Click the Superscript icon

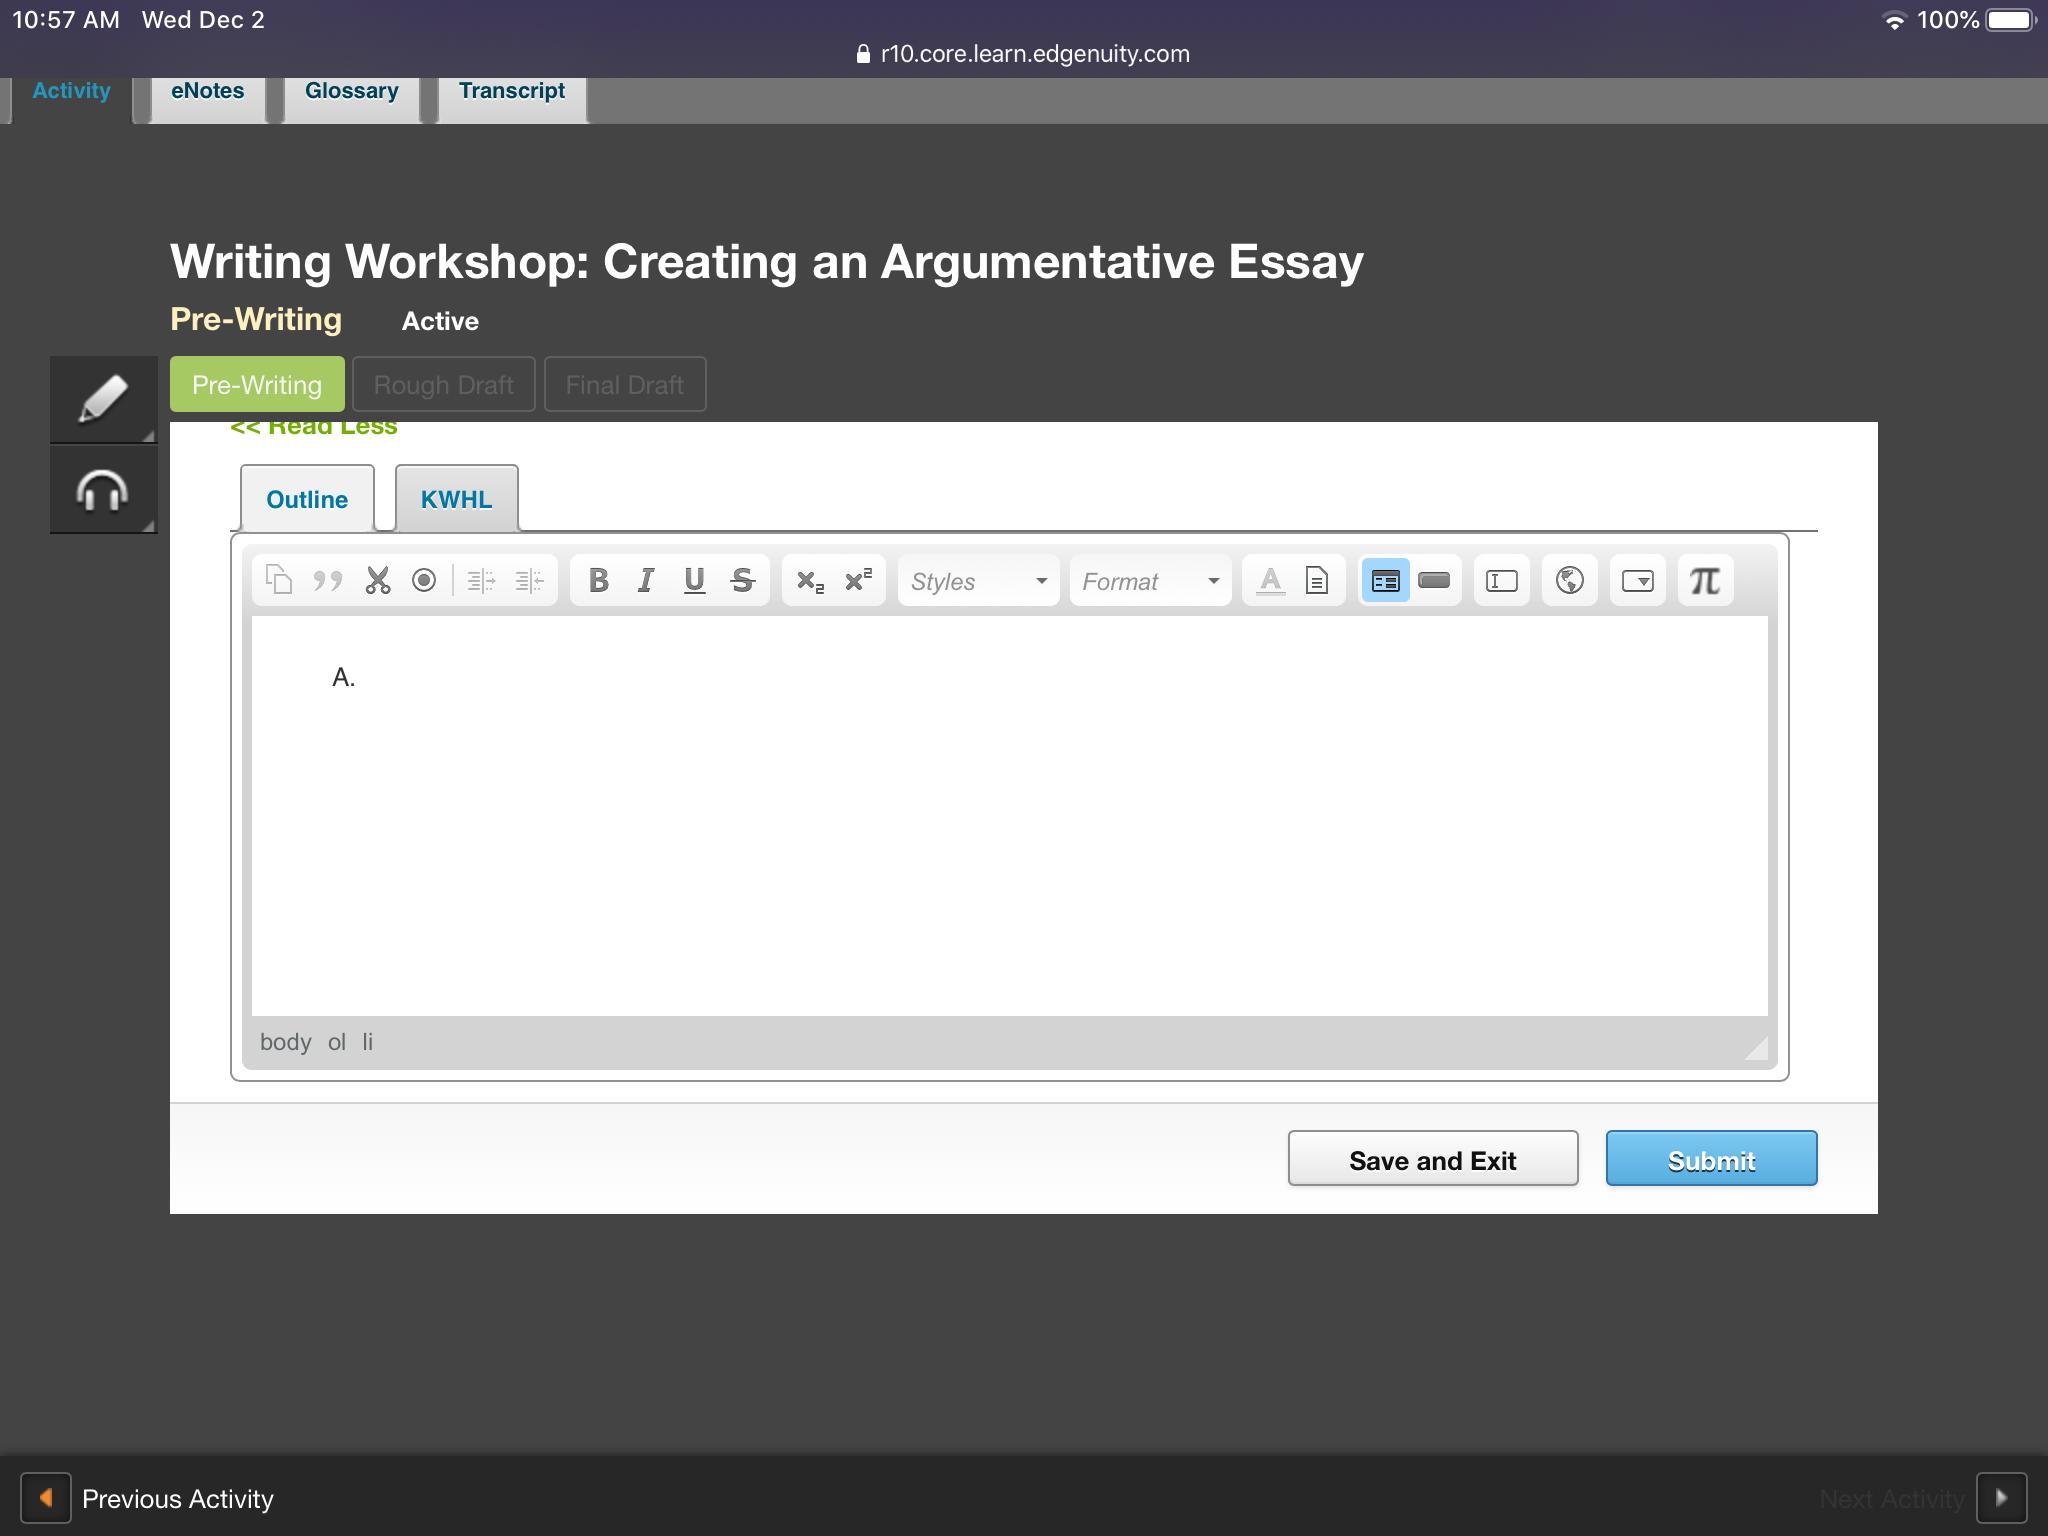tap(858, 581)
